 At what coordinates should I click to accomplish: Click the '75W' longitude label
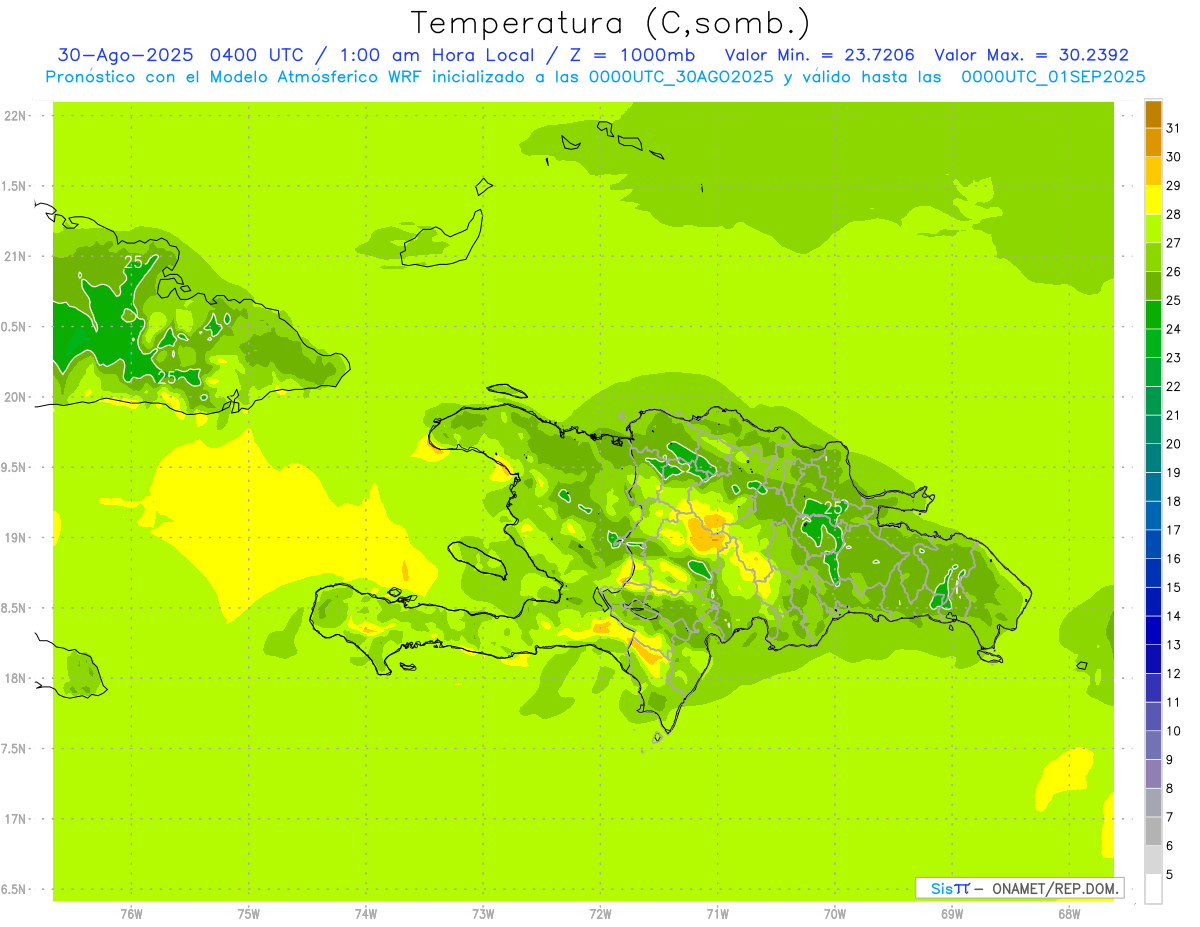pyautogui.click(x=249, y=914)
